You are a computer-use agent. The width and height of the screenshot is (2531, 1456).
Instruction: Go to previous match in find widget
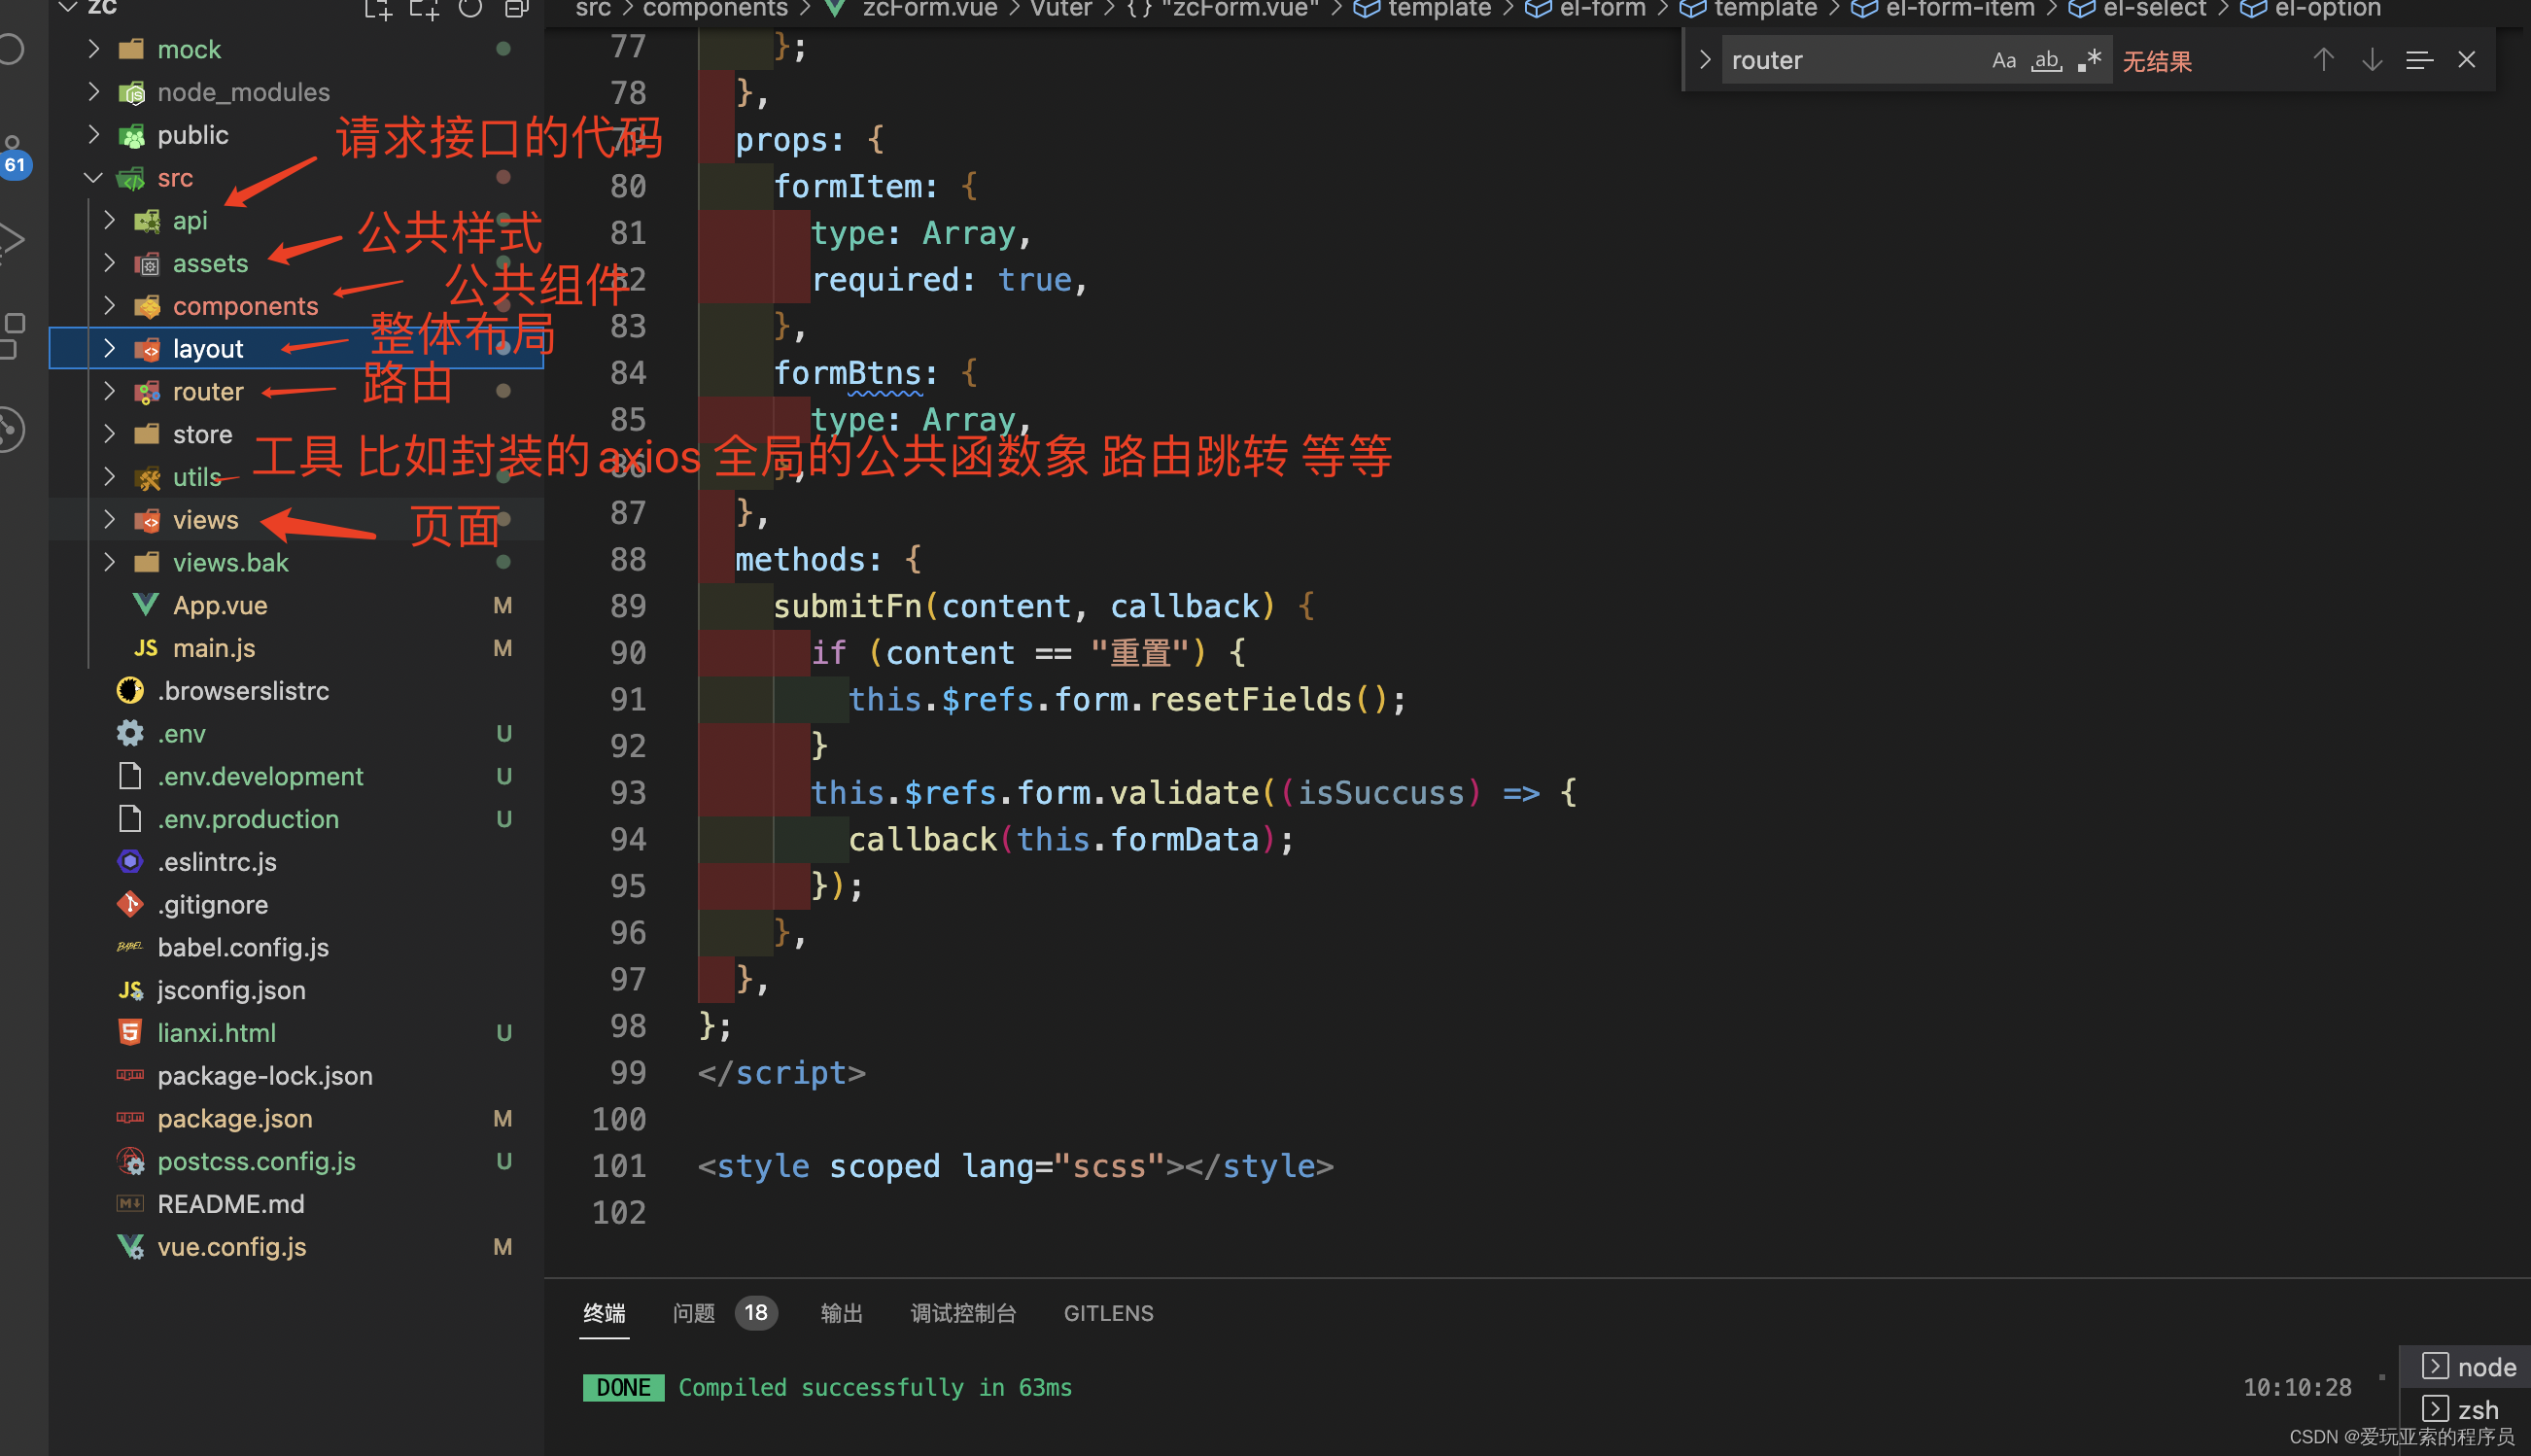click(2323, 61)
